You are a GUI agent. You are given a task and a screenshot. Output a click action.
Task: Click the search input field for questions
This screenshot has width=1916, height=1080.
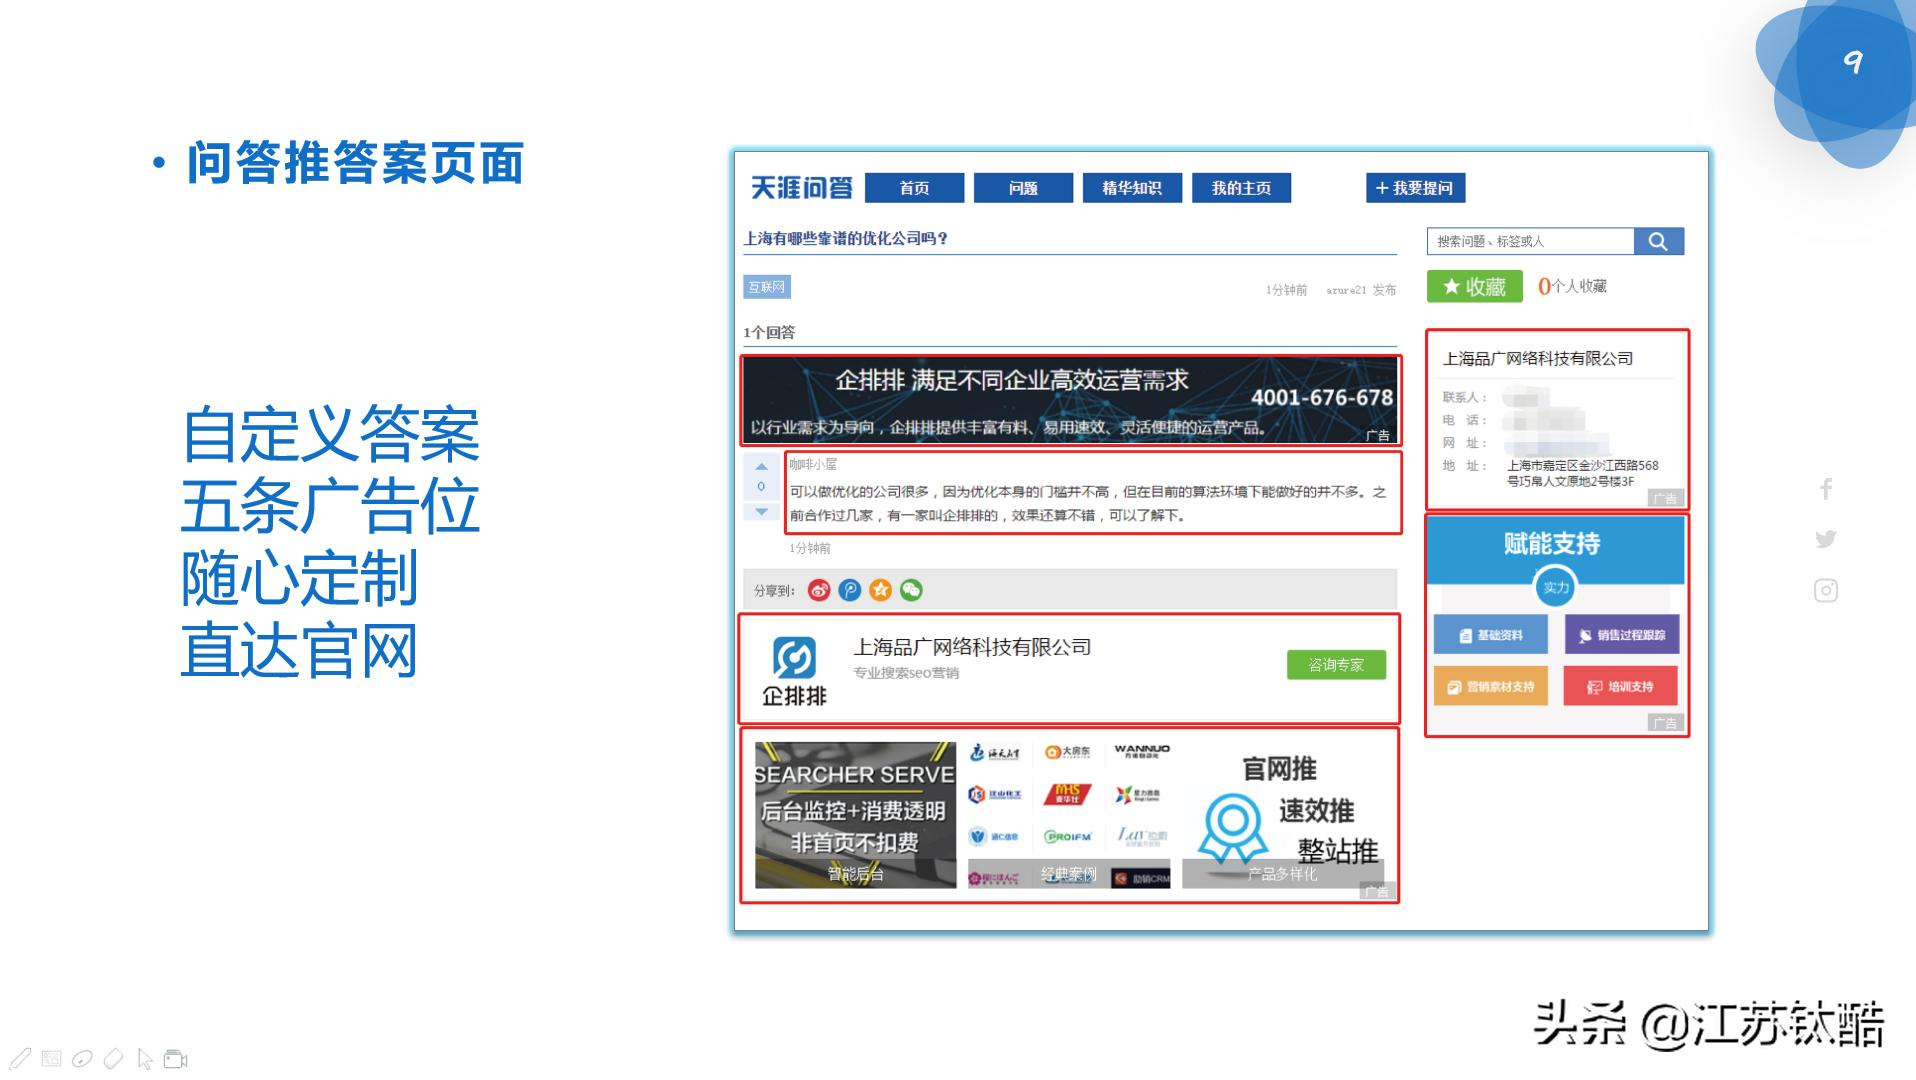tap(1530, 241)
